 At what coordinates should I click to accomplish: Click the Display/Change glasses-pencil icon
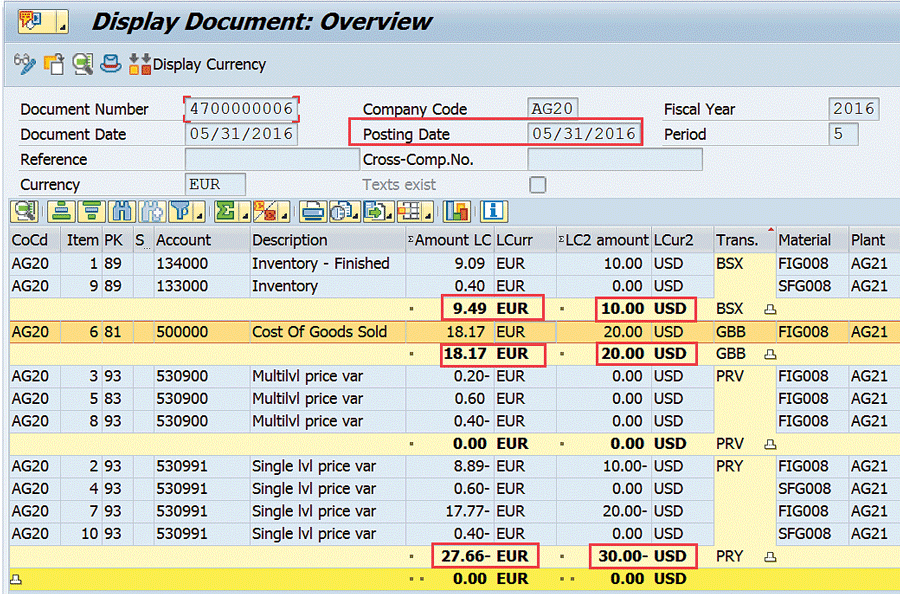pos(25,64)
